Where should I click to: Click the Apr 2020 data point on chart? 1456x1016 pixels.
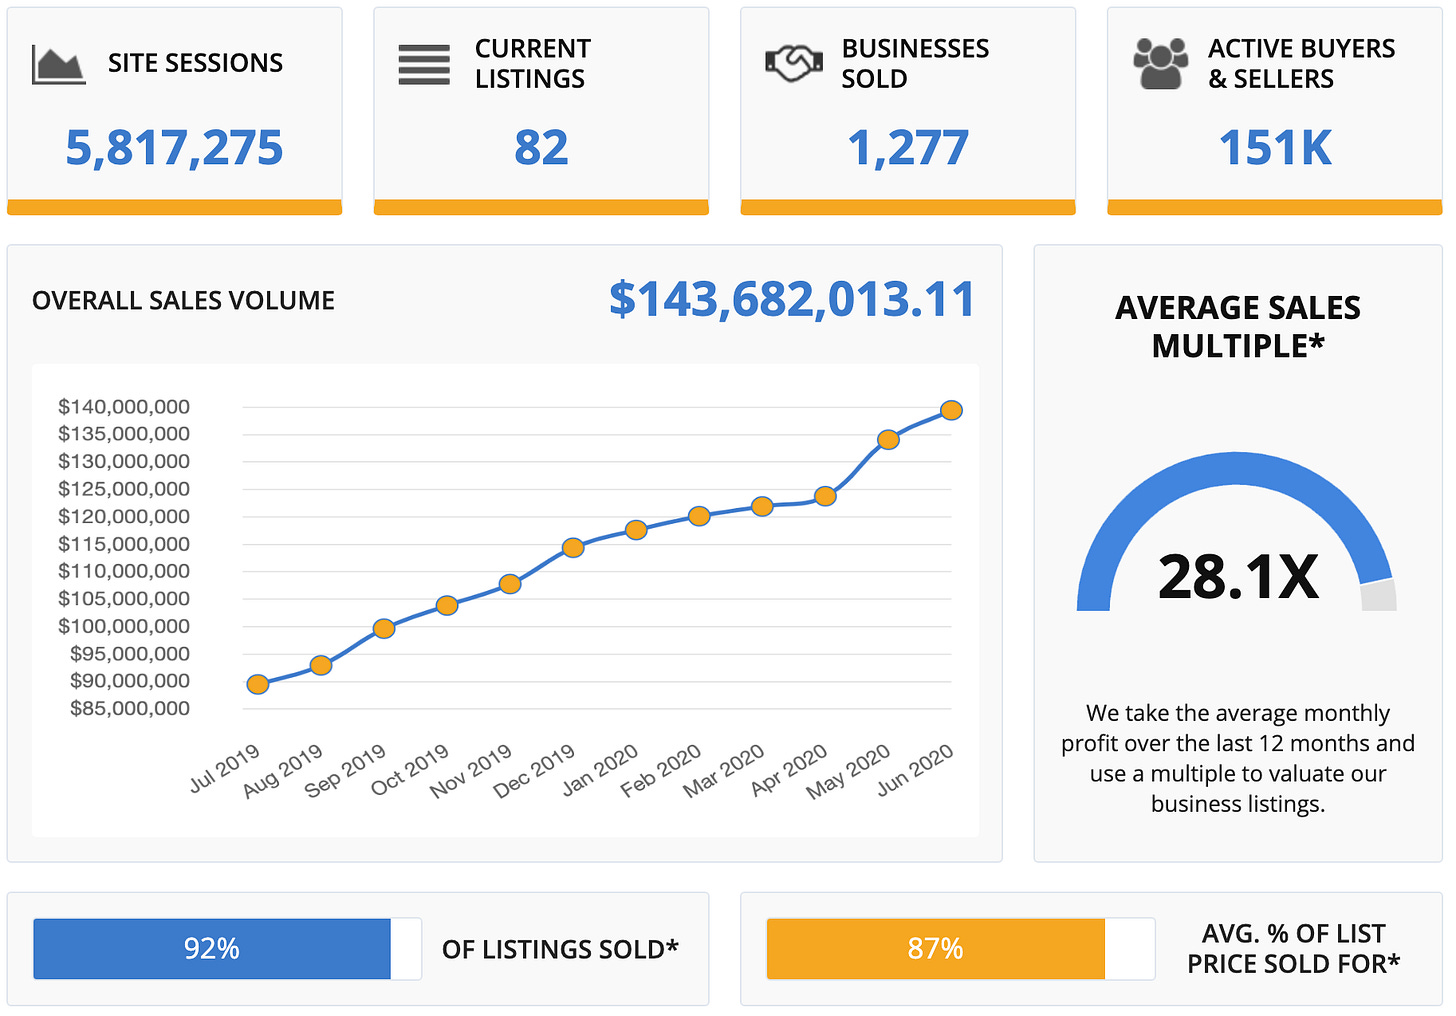[825, 496]
